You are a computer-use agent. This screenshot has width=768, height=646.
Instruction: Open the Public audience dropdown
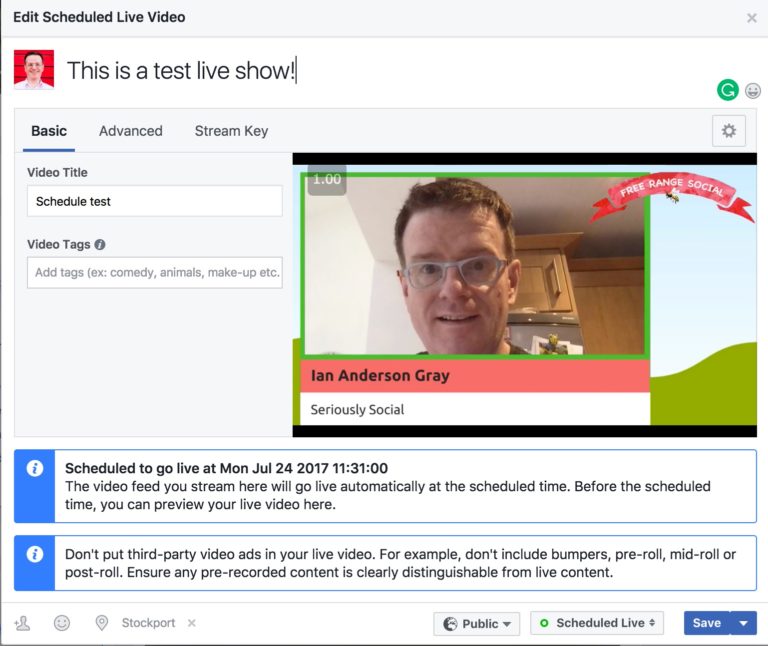point(477,623)
